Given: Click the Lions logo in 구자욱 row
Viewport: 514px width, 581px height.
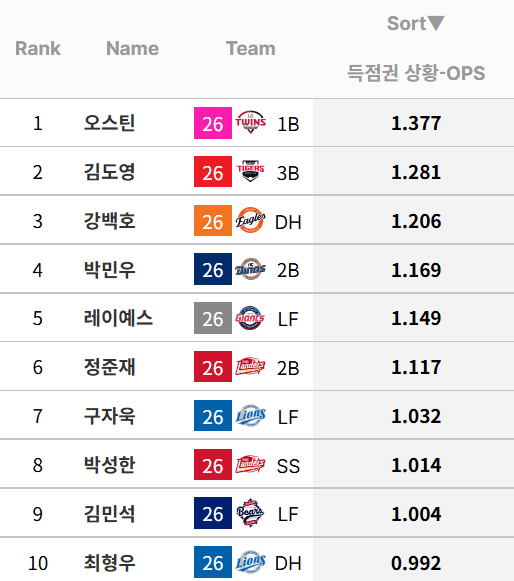Looking at the screenshot, I should click(x=251, y=416).
